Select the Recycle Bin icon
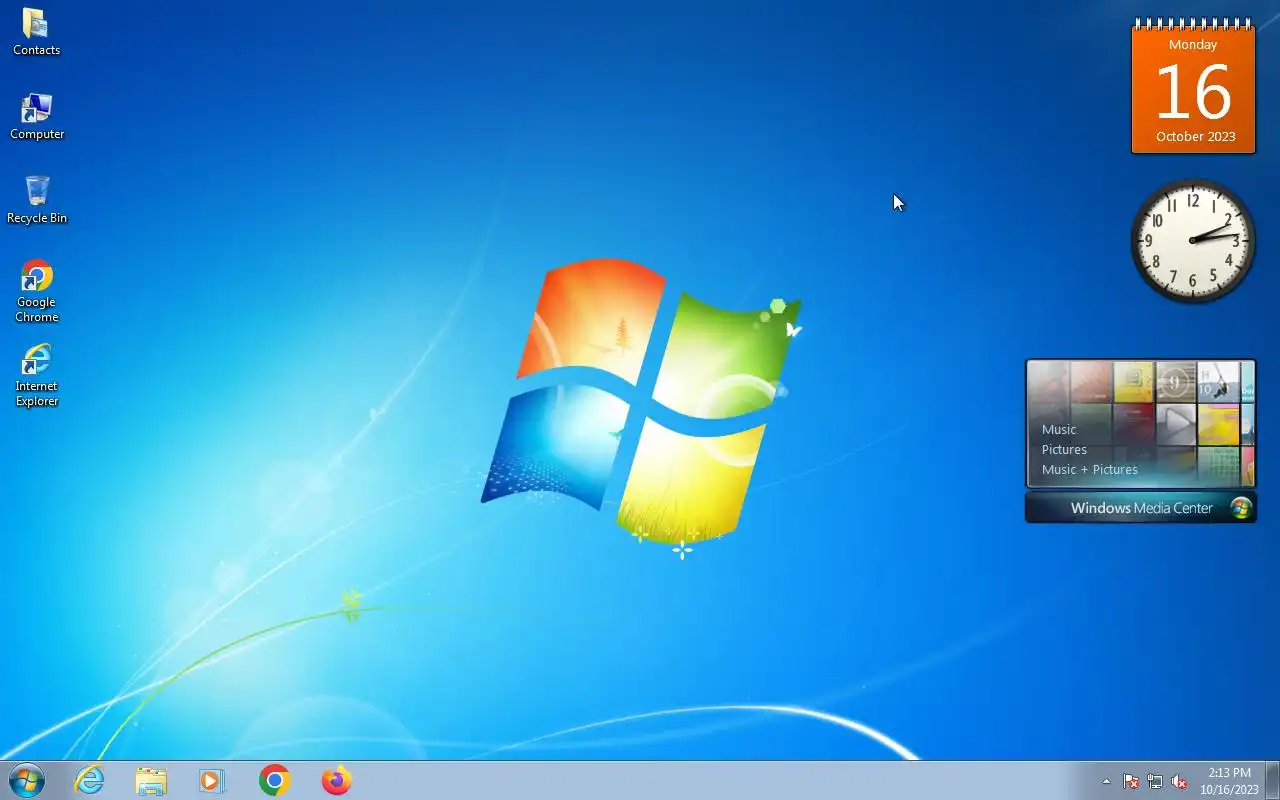 (36, 199)
